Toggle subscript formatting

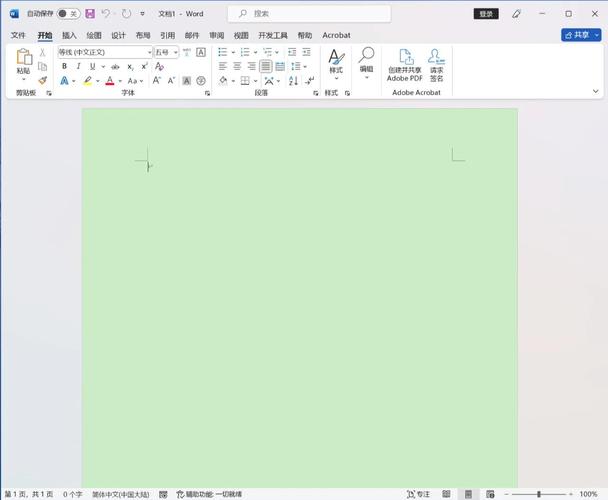(x=131, y=66)
